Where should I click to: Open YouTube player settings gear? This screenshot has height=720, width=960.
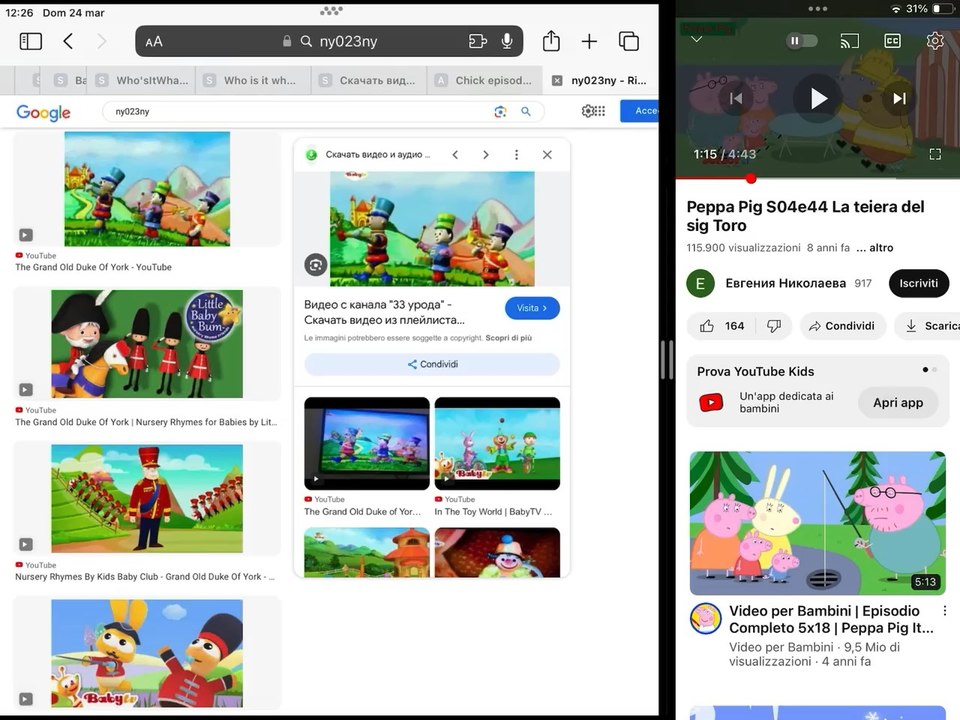coord(935,41)
